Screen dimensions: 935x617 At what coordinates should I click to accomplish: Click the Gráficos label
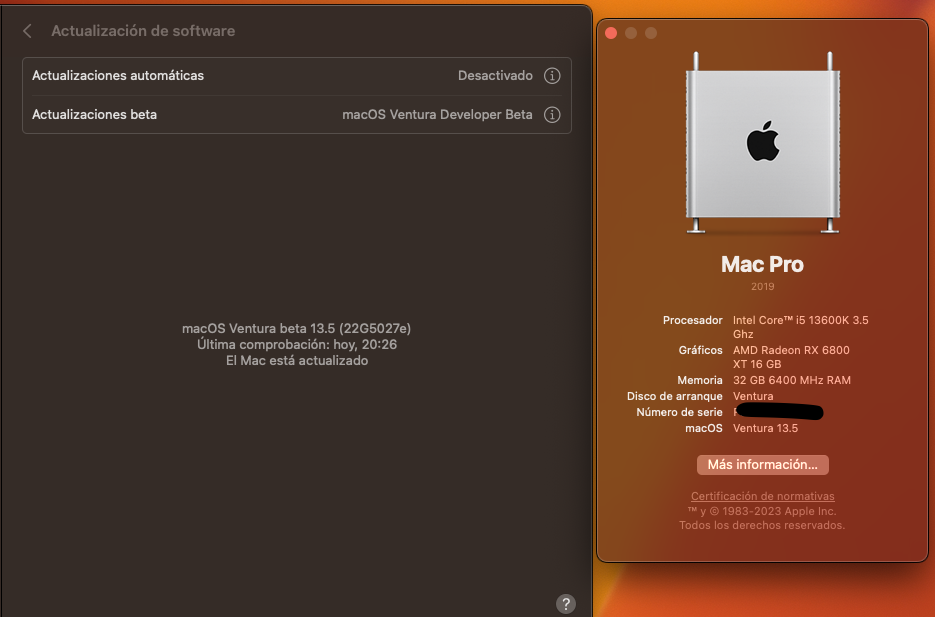(700, 351)
